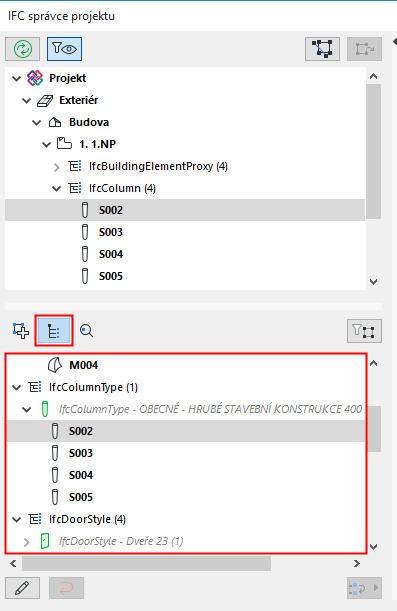Click the magnifier find icon
Image resolution: width=397 pixels, height=611 pixels.
pos(86,331)
